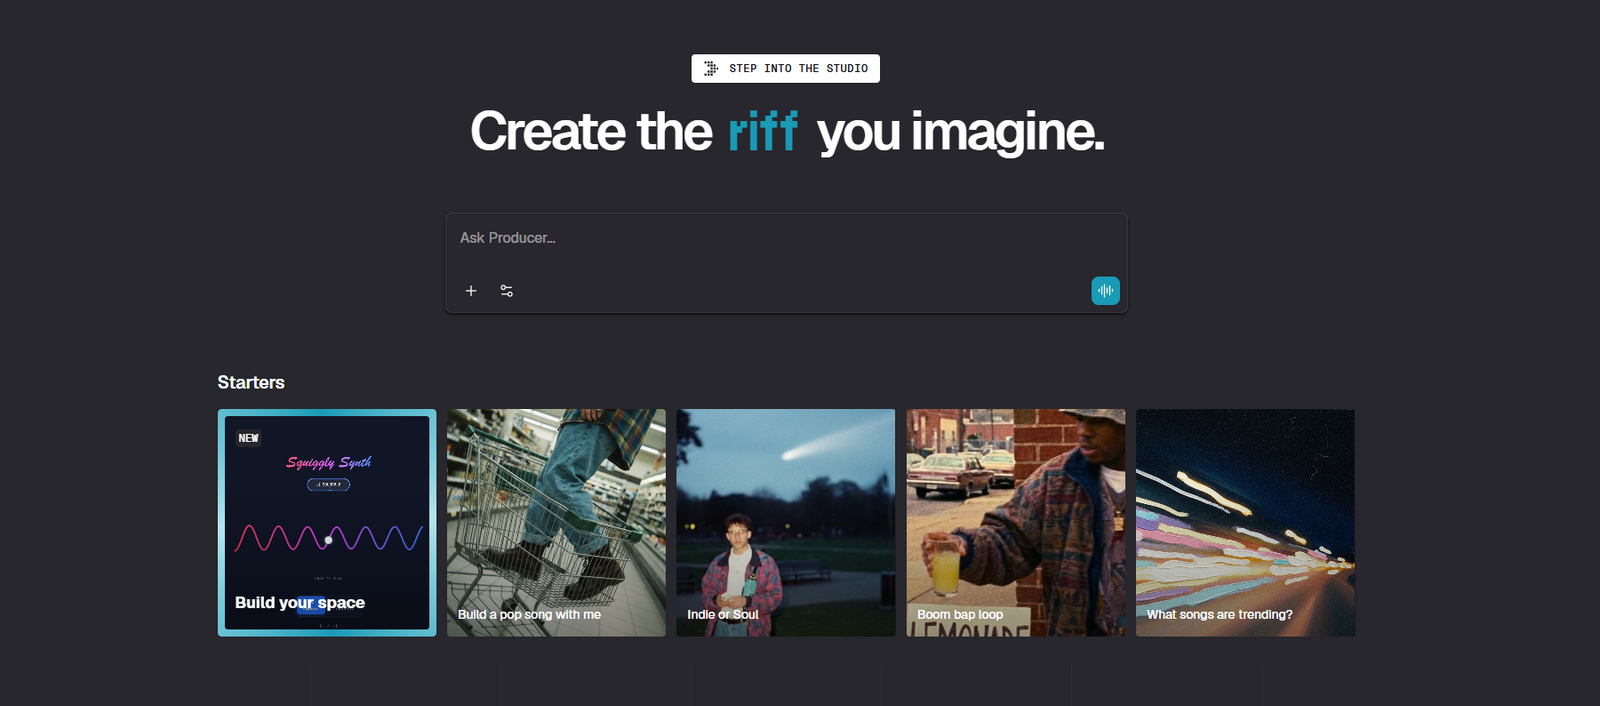Click the plus icon to add attachment
Image resolution: width=1600 pixels, height=706 pixels.
tap(471, 291)
